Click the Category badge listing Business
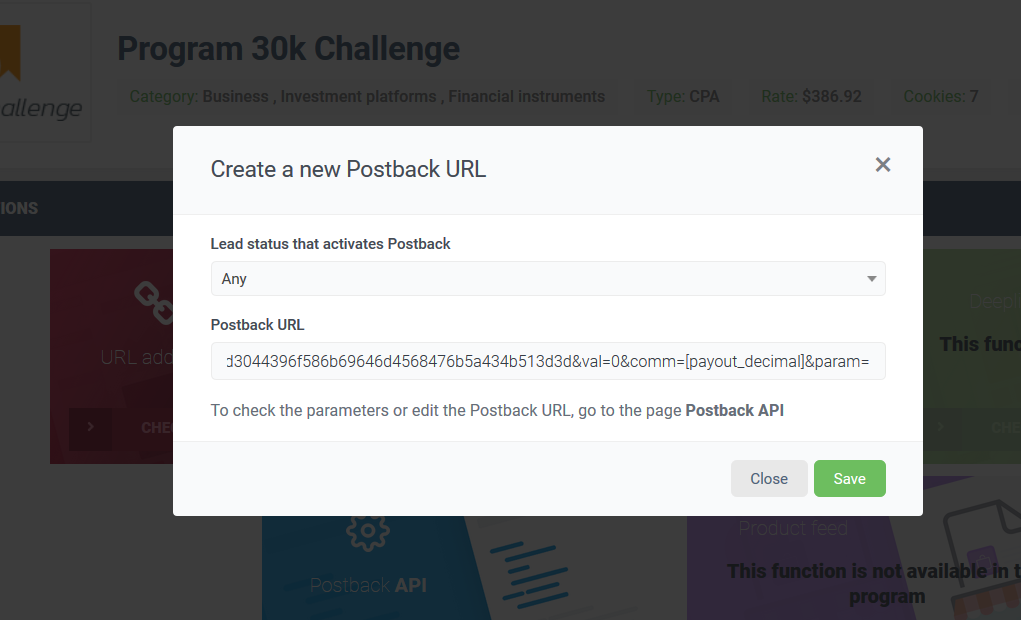Viewport: 1021px width, 620px height. [367, 97]
